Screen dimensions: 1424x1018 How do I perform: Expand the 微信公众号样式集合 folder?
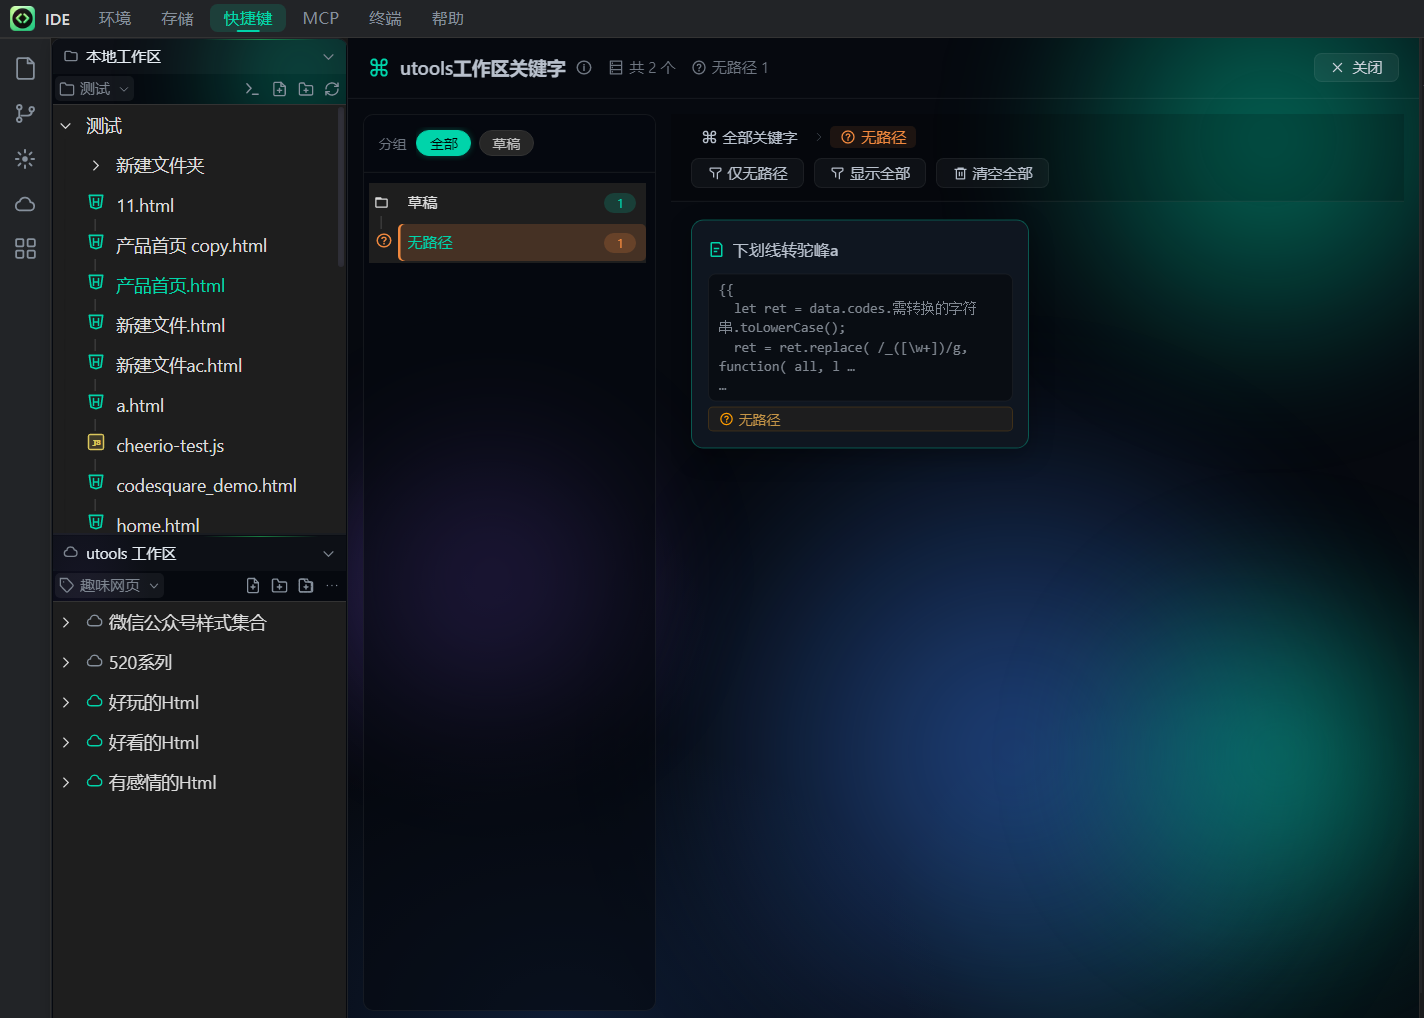pyautogui.click(x=66, y=623)
